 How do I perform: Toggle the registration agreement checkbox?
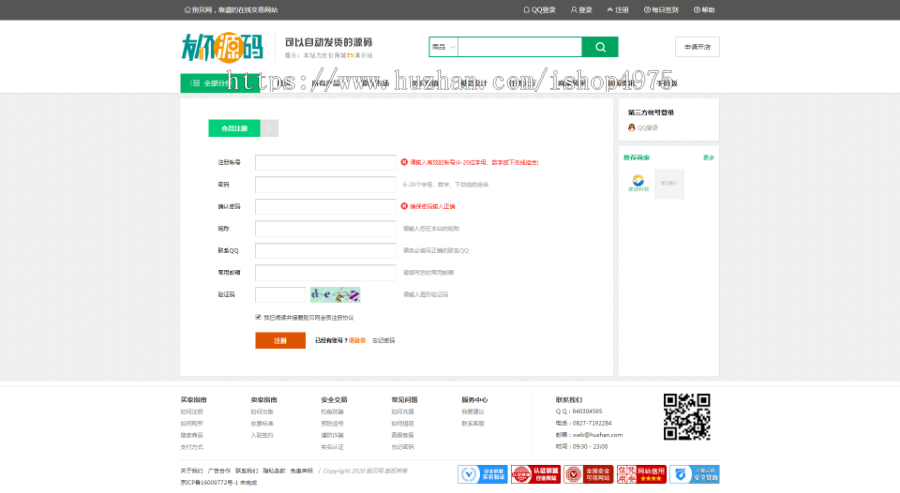(258, 317)
